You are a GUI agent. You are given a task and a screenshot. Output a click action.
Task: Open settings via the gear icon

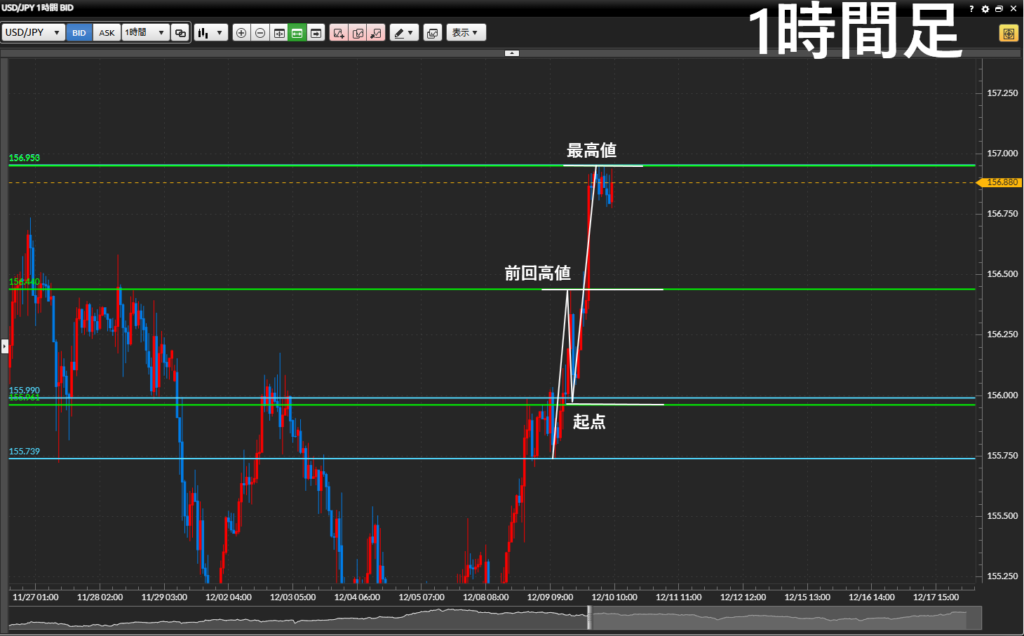[985, 8]
